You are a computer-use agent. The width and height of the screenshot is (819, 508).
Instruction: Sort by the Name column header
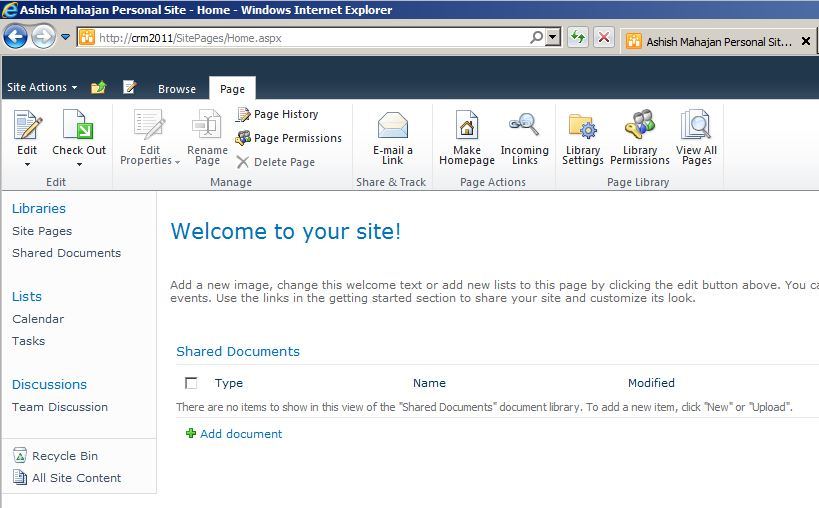429,383
